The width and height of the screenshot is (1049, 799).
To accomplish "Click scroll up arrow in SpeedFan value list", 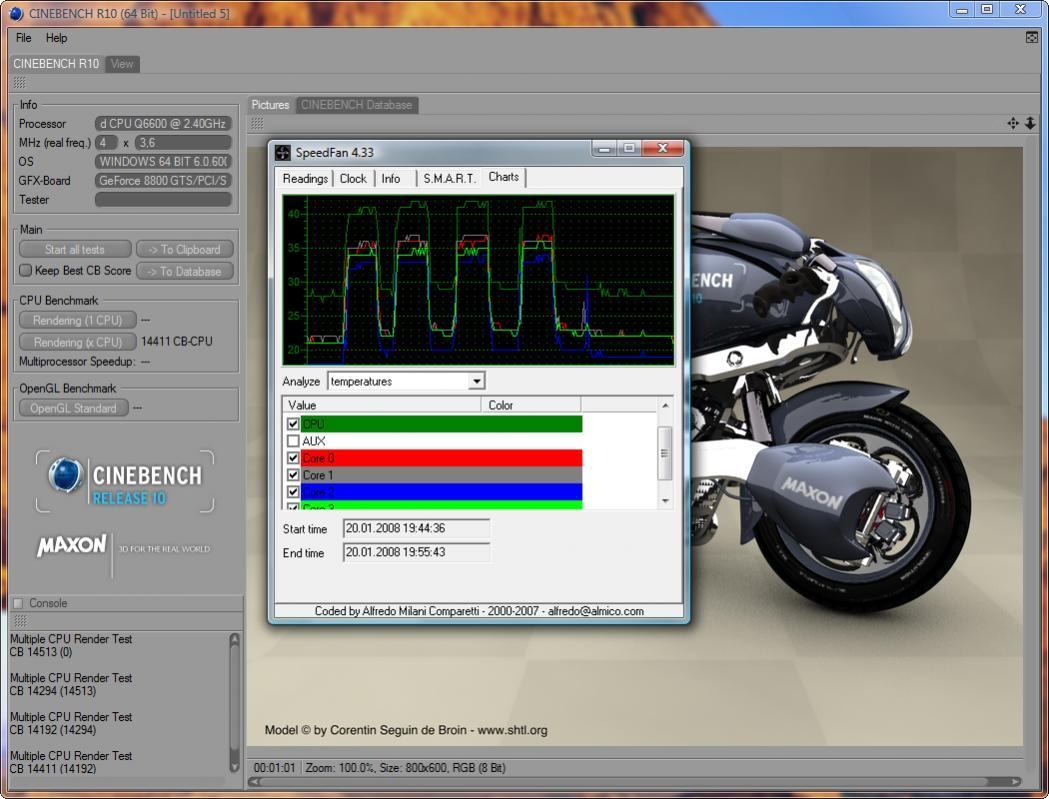I will click(665, 406).
